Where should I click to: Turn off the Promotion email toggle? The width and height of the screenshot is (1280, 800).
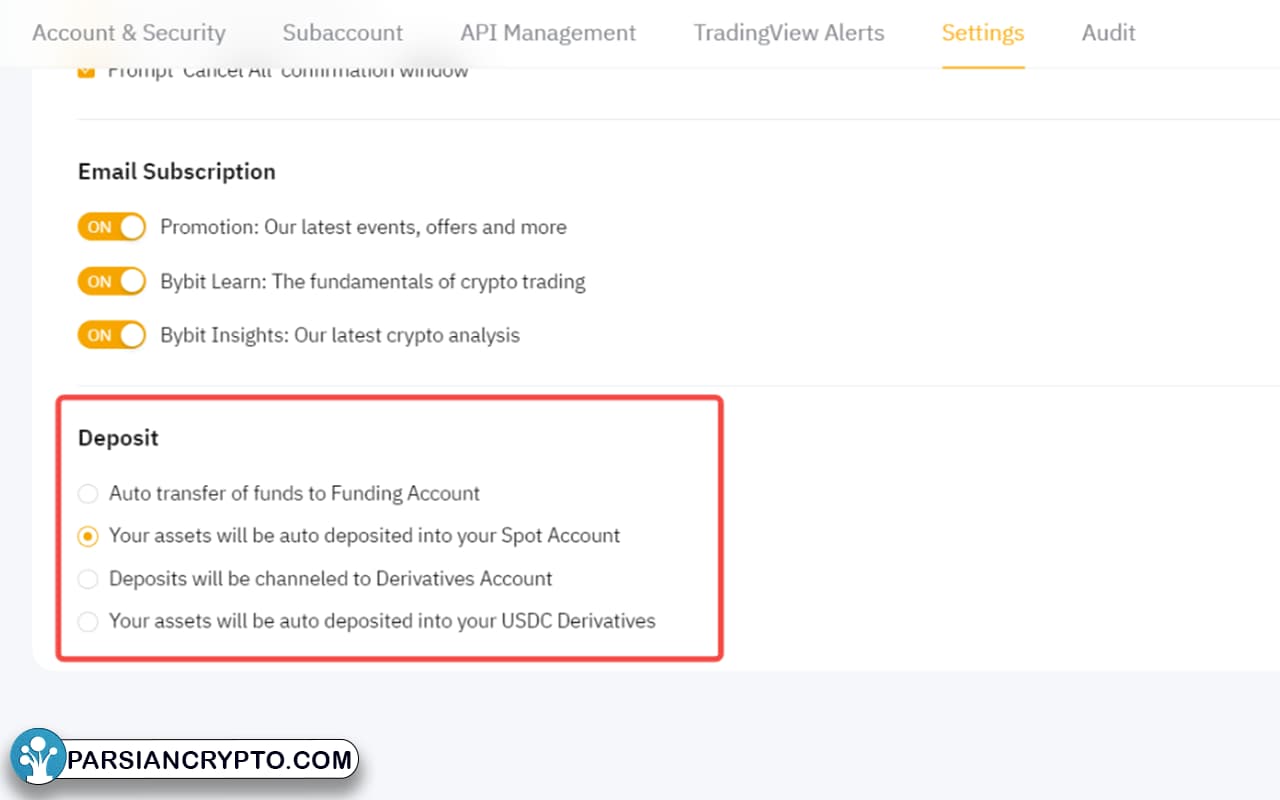(112, 227)
